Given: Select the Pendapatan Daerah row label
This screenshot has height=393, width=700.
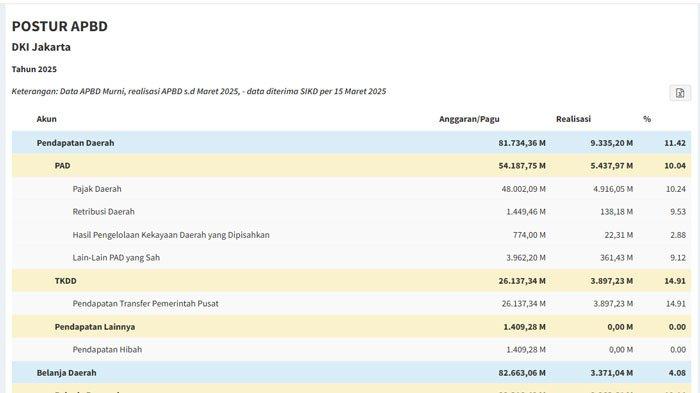Looking at the screenshot, I should (75, 143).
